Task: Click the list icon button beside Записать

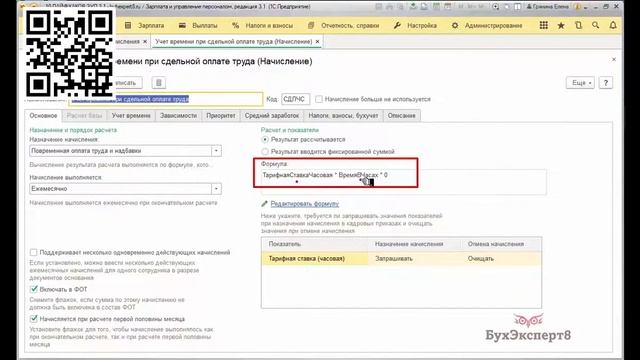Action: pos(159,83)
